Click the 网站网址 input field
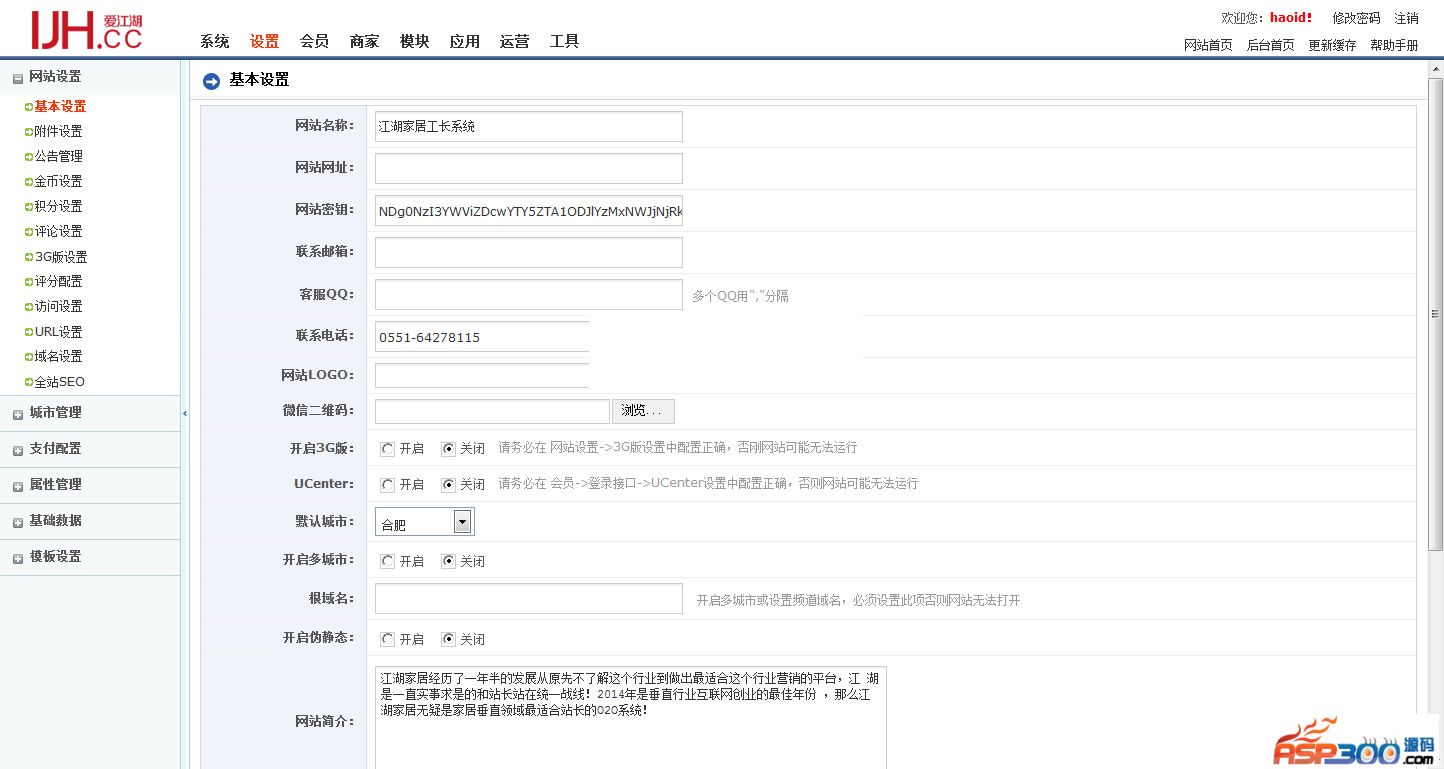The image size is (1444, 769). coord(528,168)
